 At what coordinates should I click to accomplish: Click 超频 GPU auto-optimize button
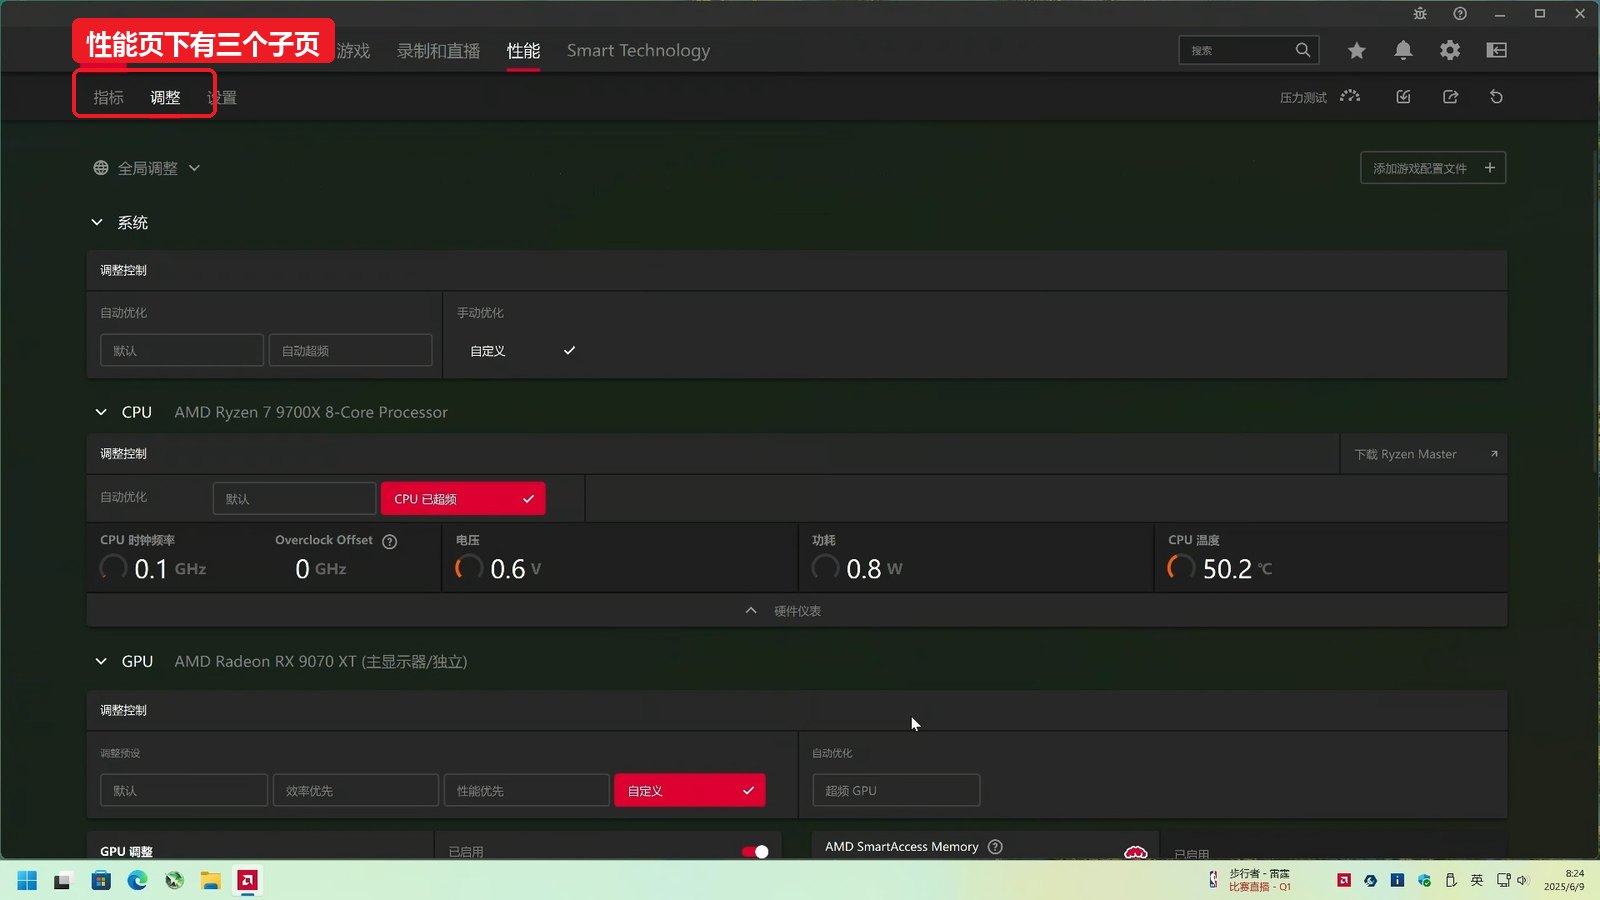[x=896, y=791]
